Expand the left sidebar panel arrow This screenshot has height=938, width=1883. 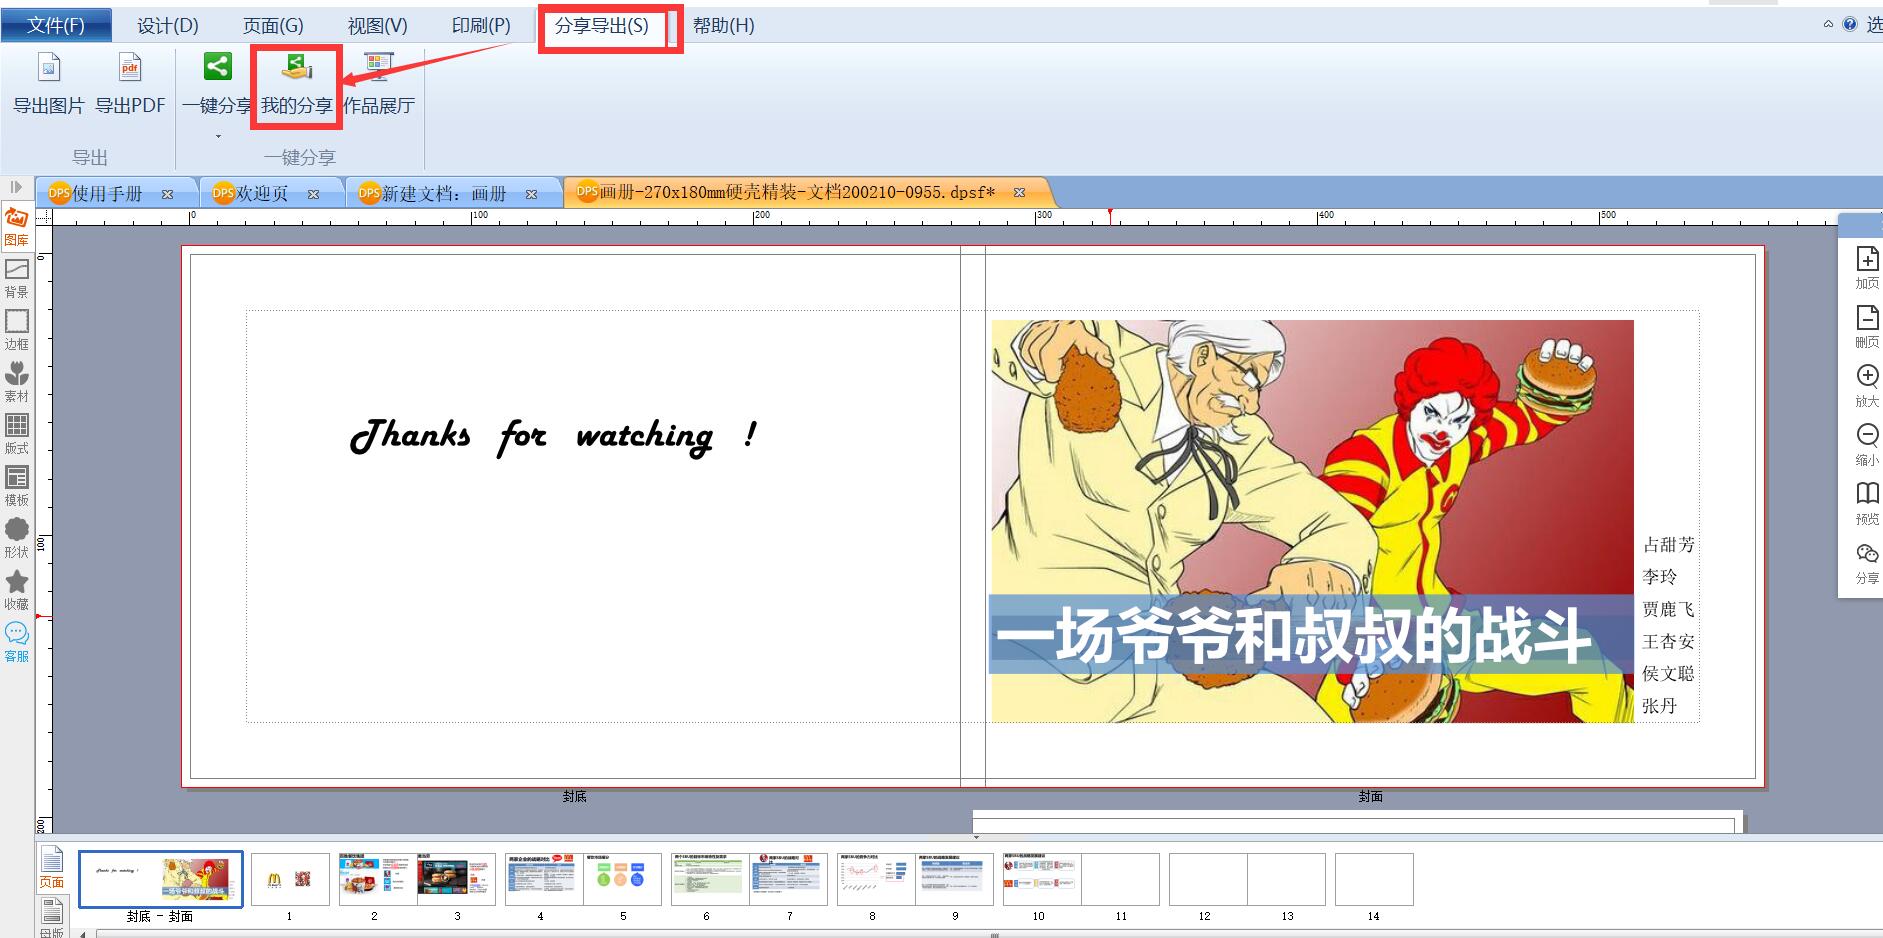pyautogui.click(x=16, y=187)
